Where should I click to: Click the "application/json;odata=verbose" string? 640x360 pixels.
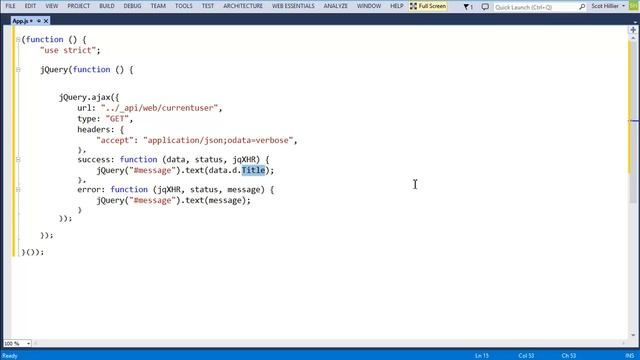[218, 140]
